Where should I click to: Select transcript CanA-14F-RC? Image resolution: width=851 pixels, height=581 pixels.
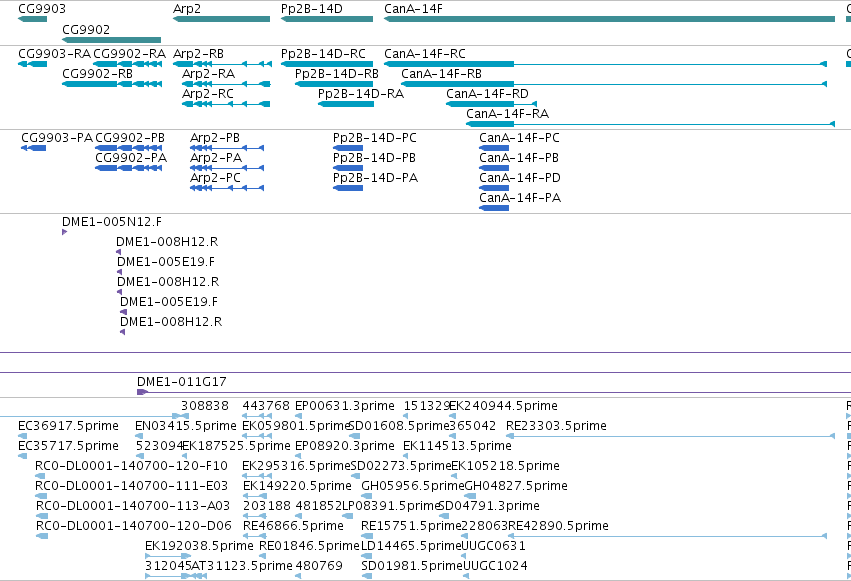pyautogui.click(x=605, y=64)
